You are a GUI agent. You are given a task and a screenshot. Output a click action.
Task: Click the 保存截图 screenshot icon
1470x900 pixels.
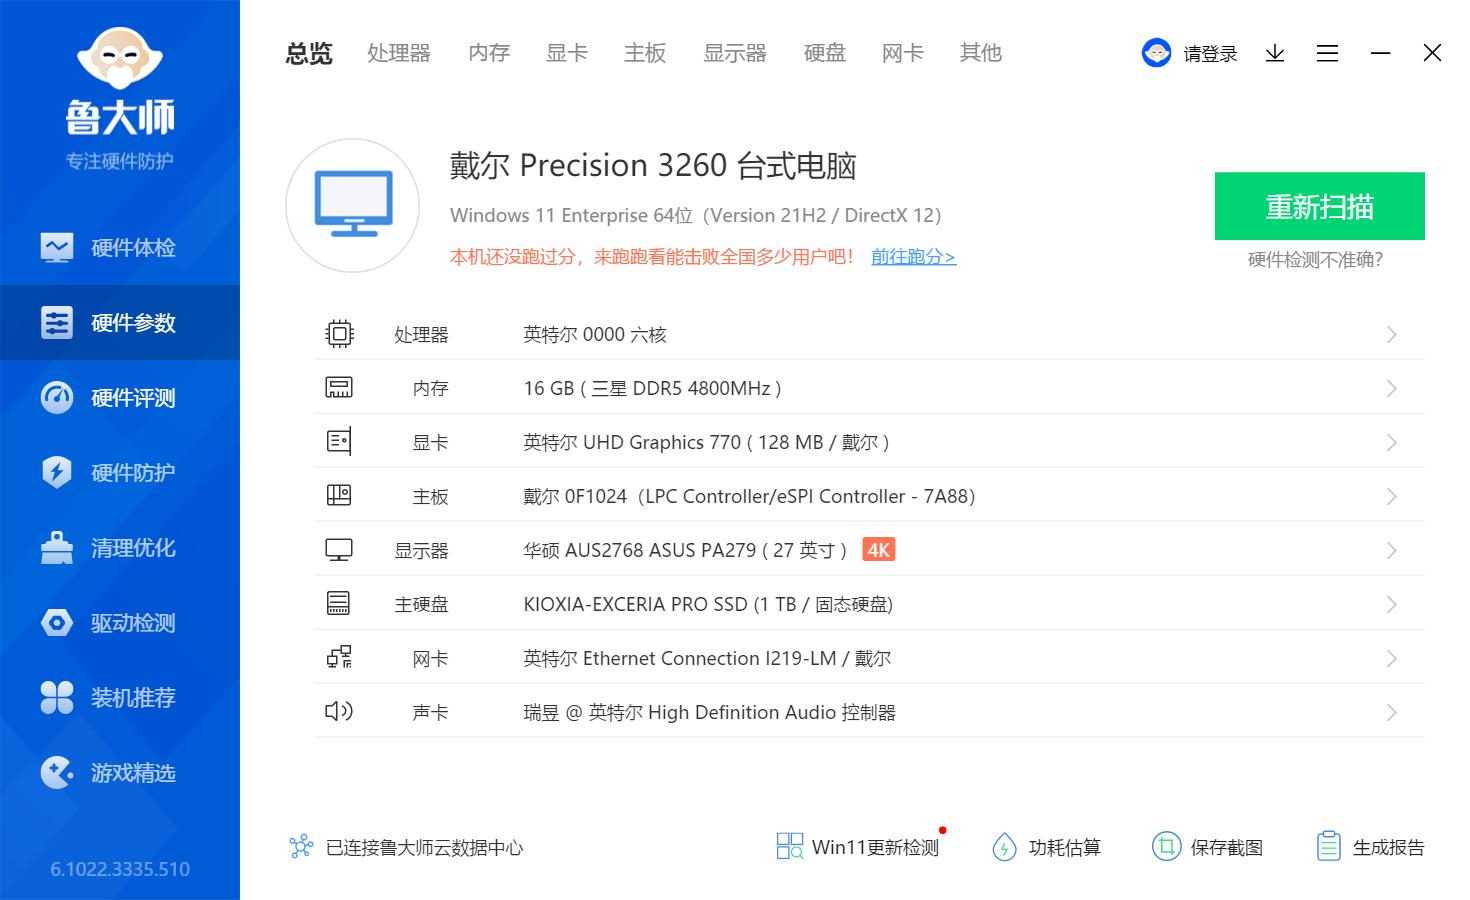1208,847
